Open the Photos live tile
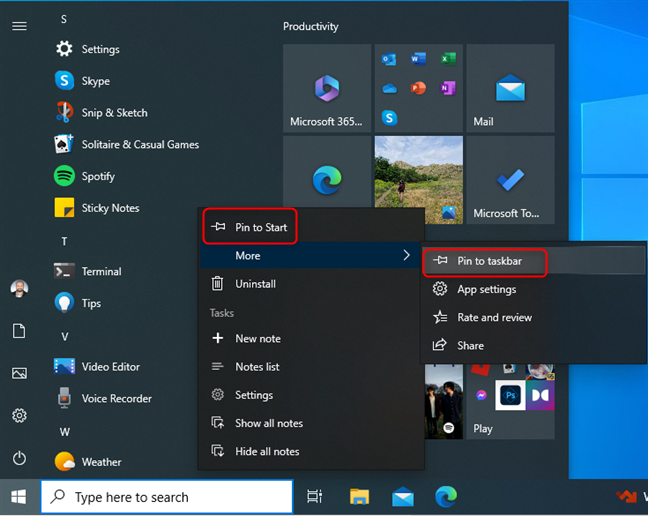648x516 pixels. [419, 172]
